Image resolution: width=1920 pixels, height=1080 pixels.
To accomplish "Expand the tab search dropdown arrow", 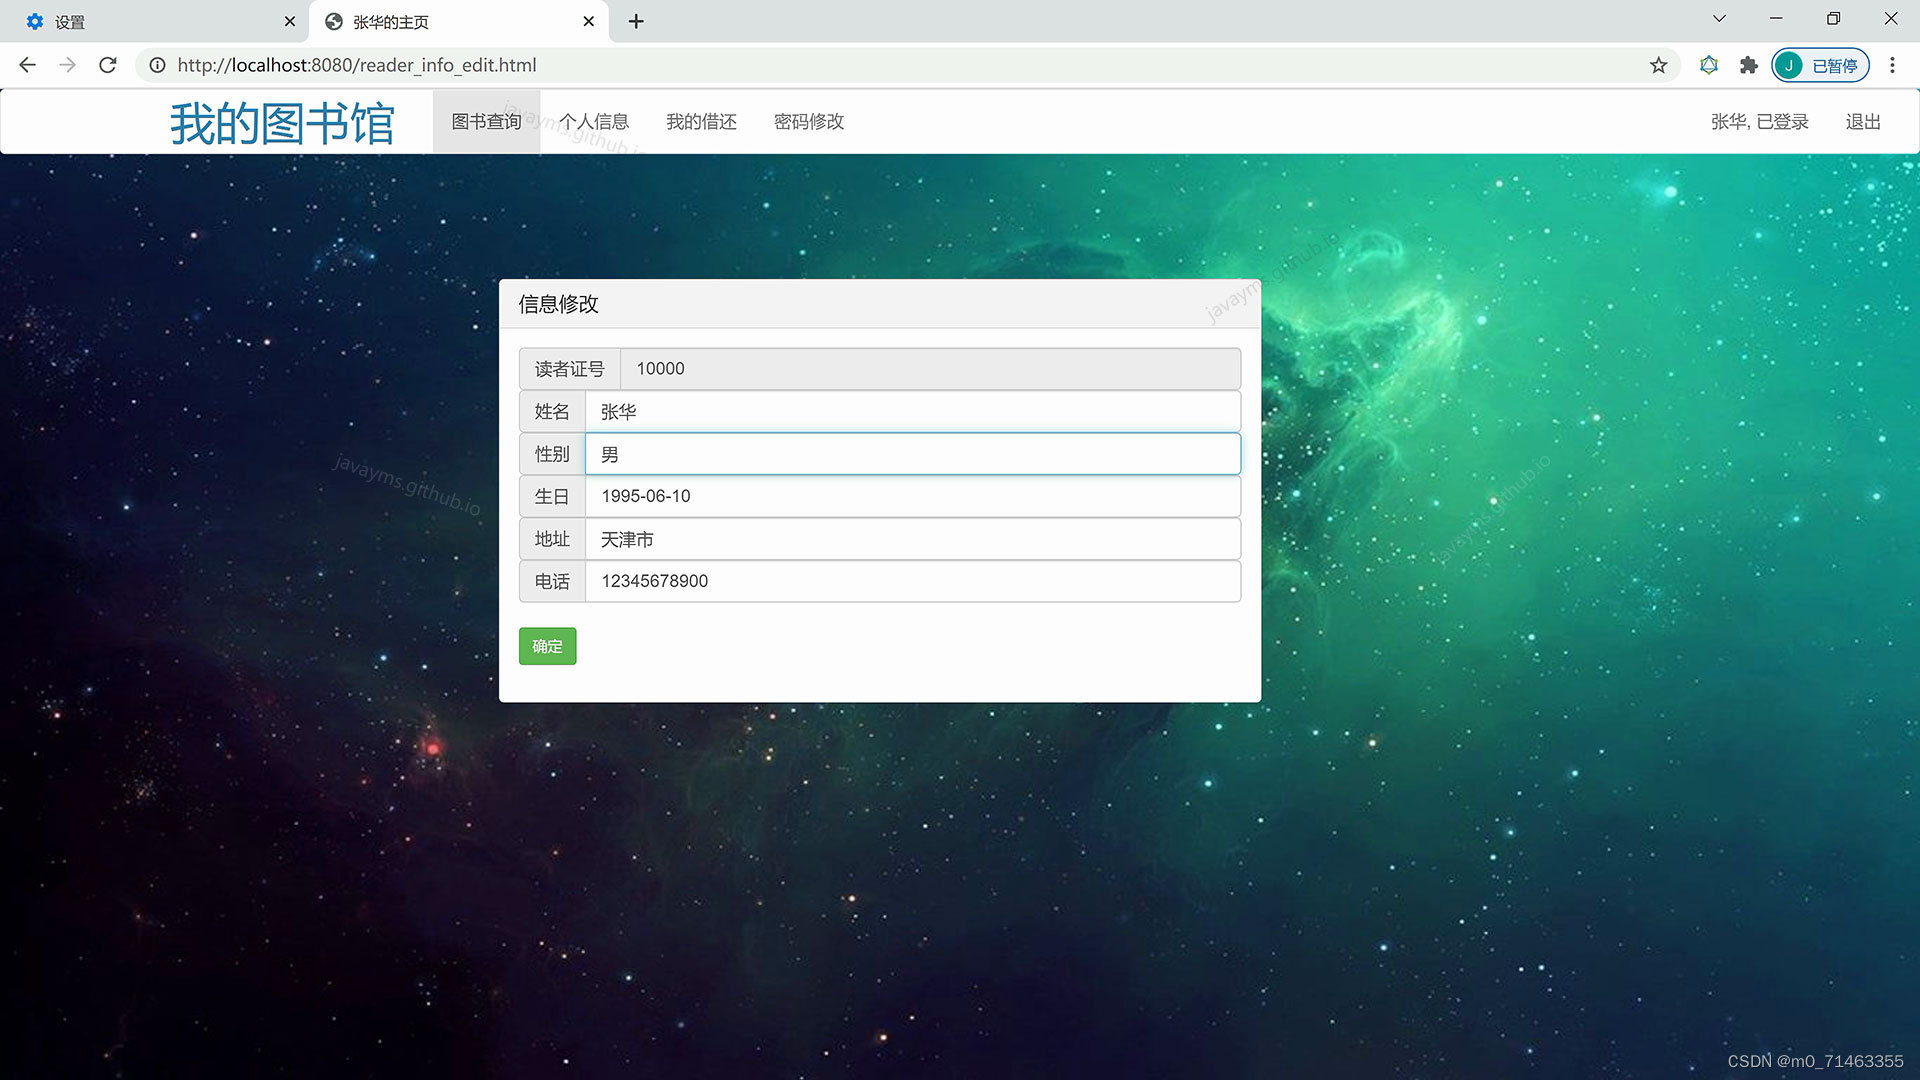I will pos(1719,18).
